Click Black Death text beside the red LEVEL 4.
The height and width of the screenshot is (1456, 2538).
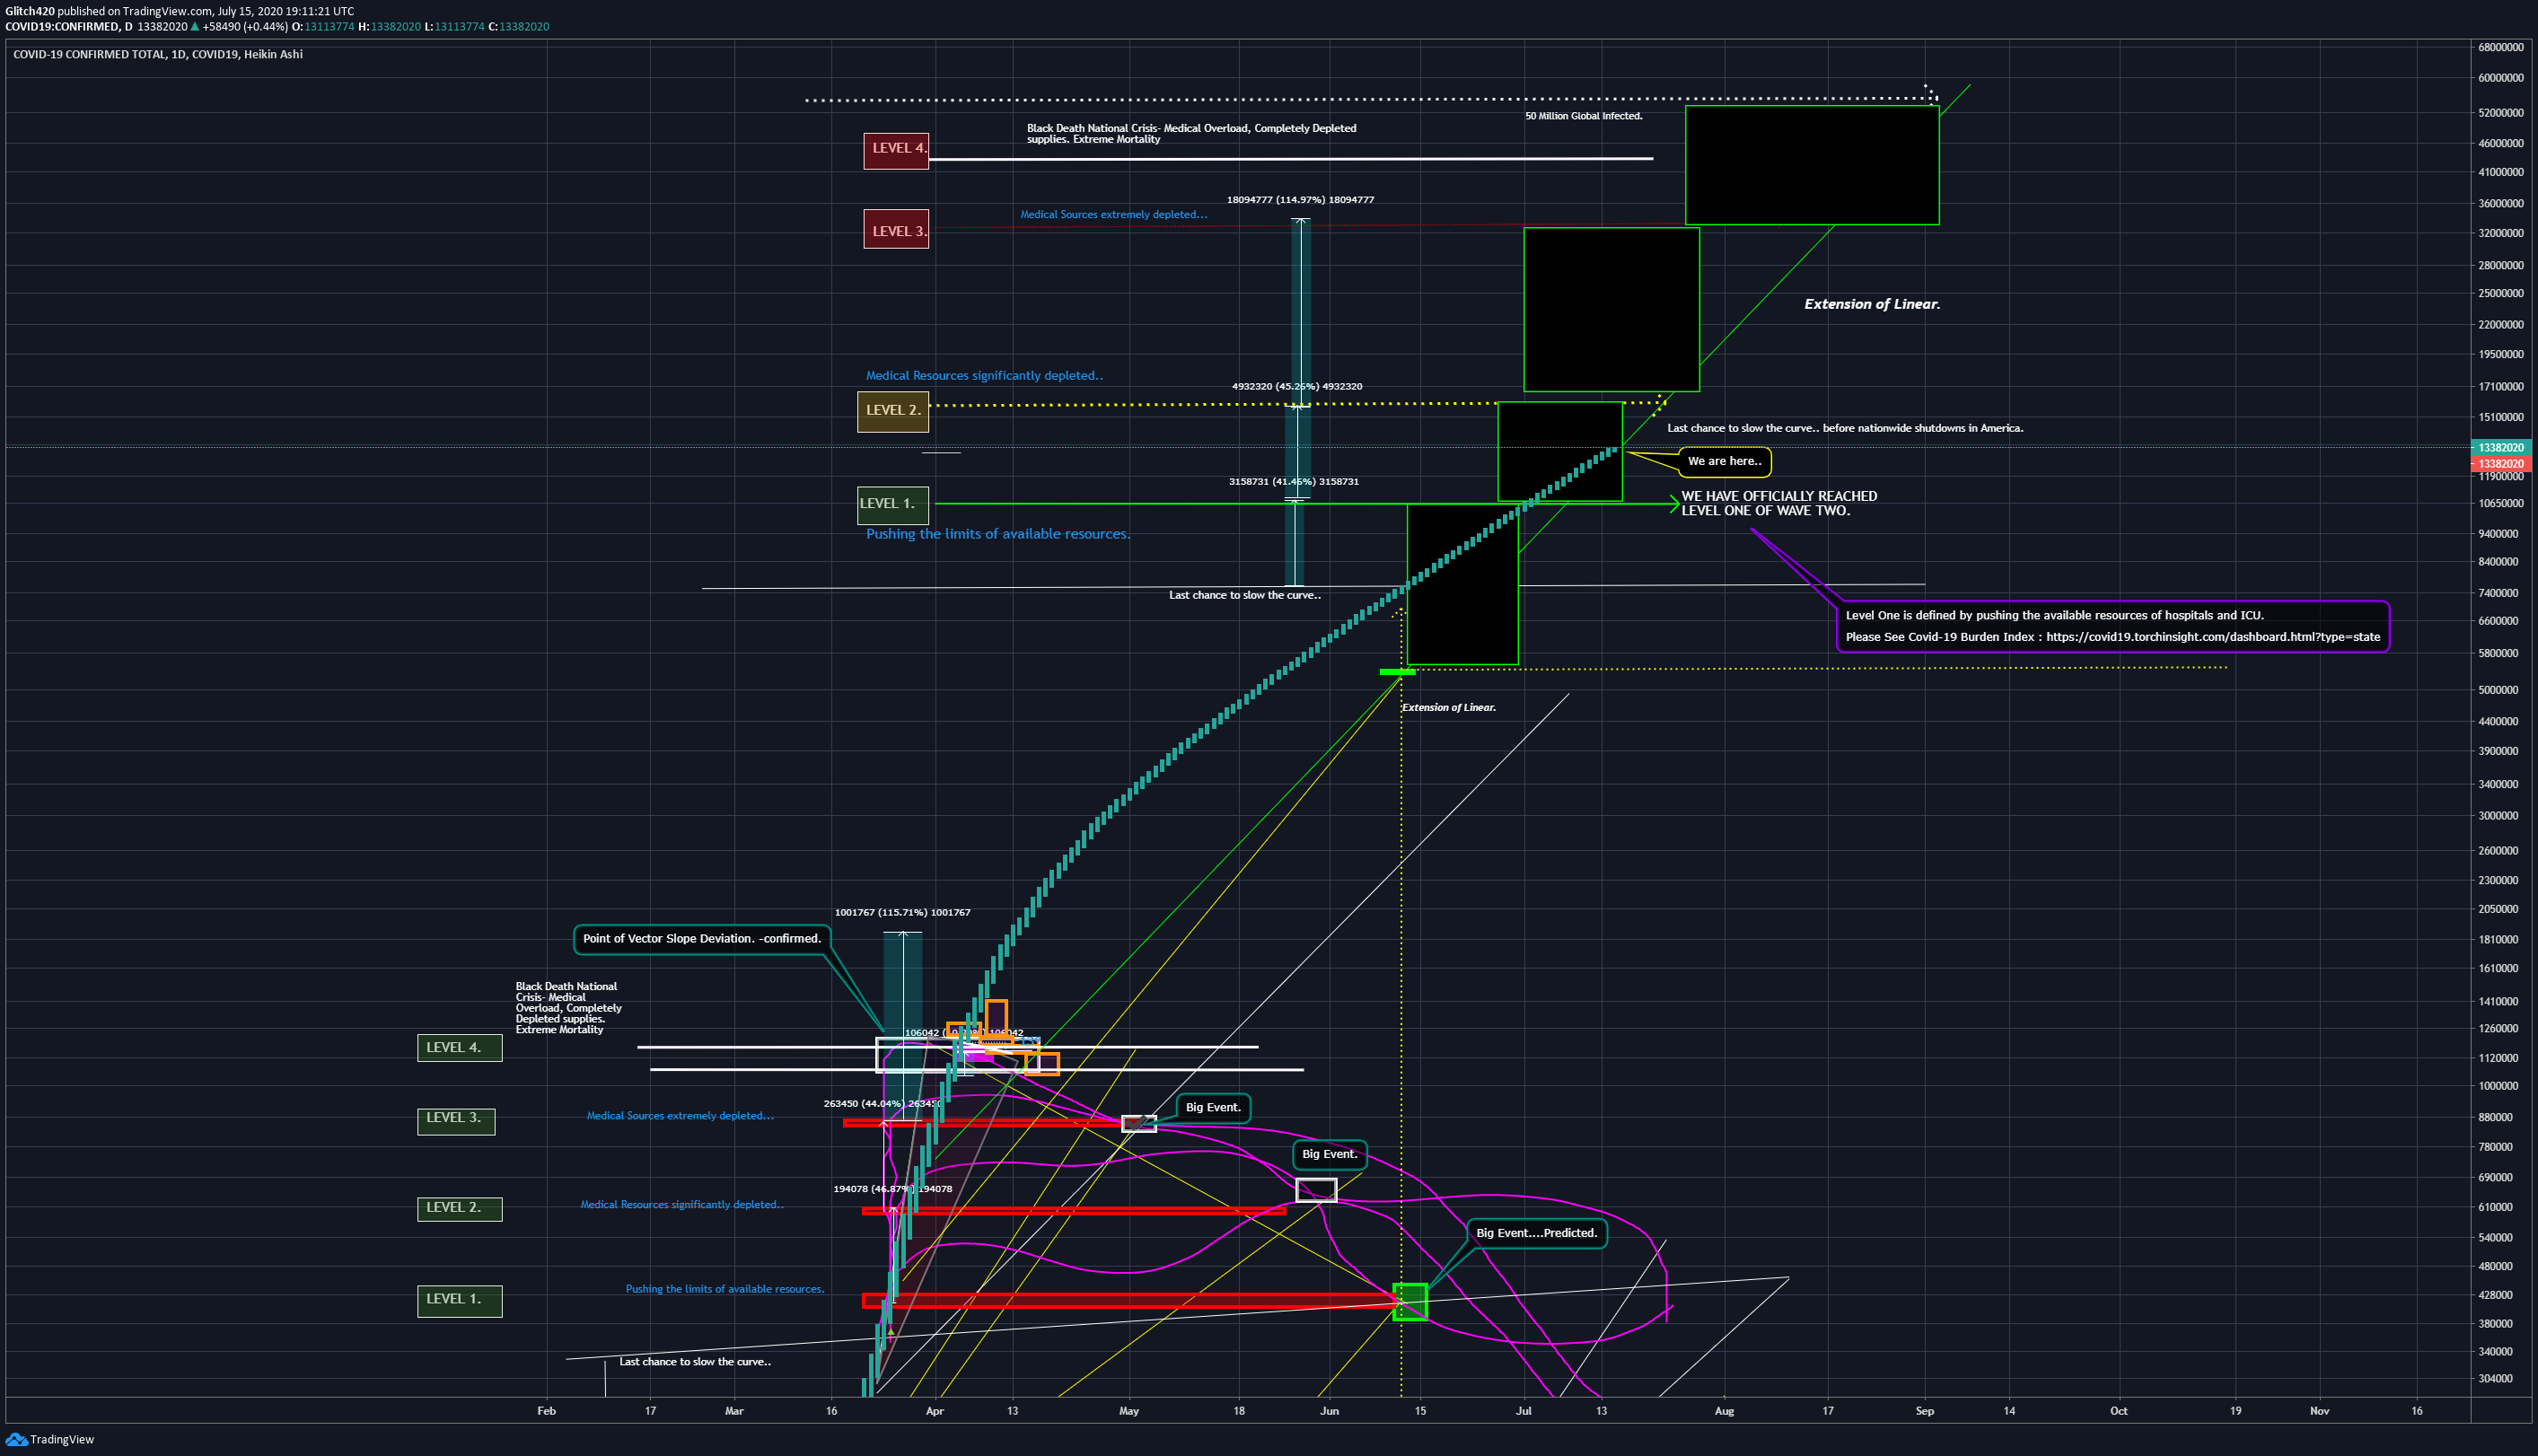[1191, 133]
